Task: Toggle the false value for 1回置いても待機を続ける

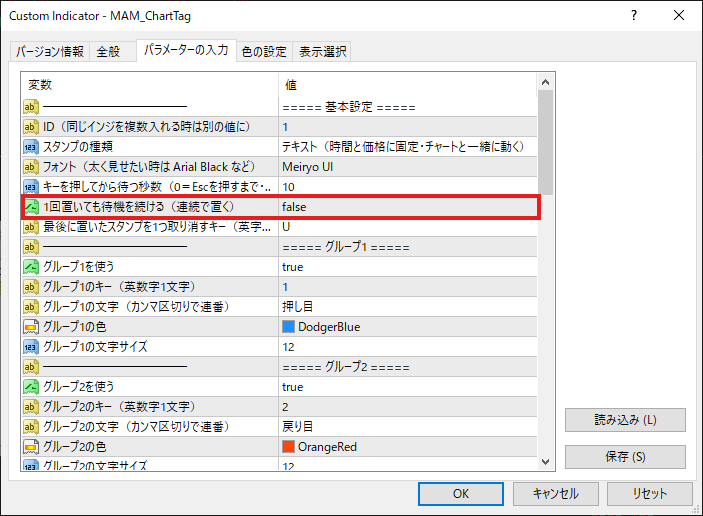Action: click(408, 207)
